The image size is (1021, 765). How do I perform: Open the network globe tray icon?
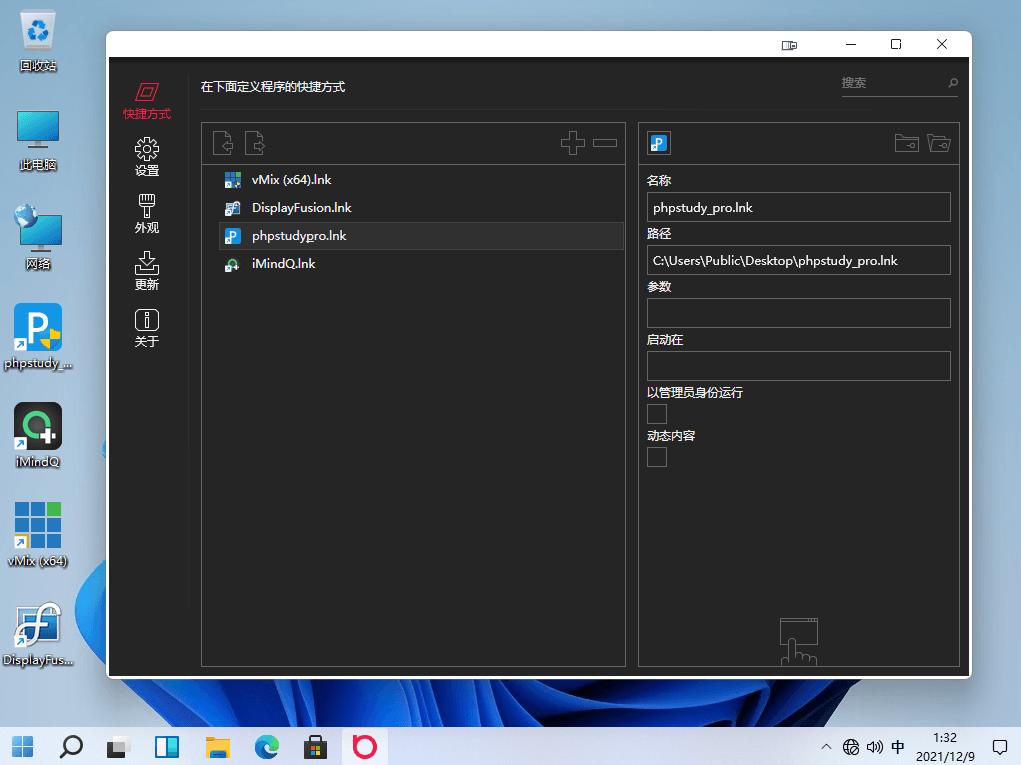point(851,747)
